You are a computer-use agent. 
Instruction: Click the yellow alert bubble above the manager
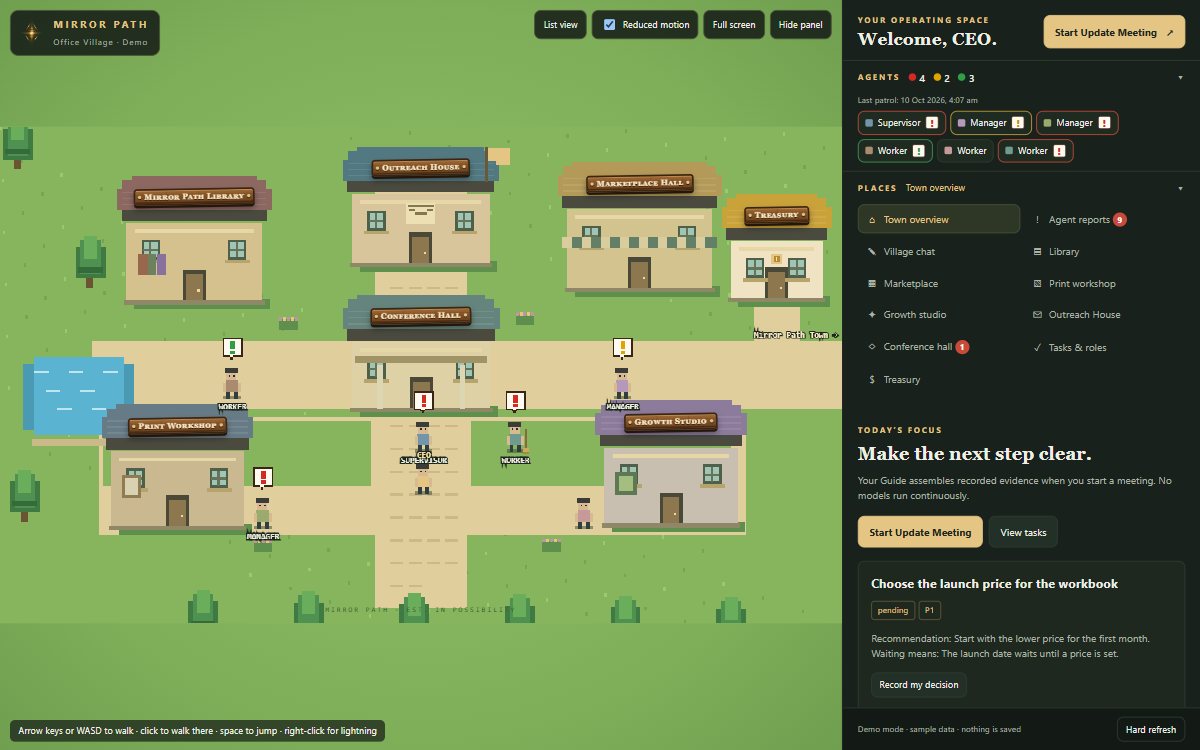click(623, 348)
